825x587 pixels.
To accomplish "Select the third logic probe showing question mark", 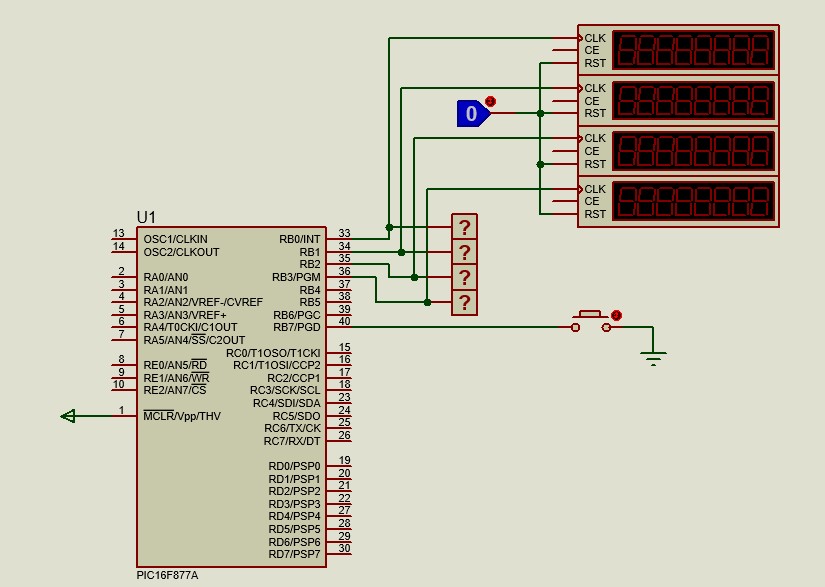I will (x=465, y=277).
